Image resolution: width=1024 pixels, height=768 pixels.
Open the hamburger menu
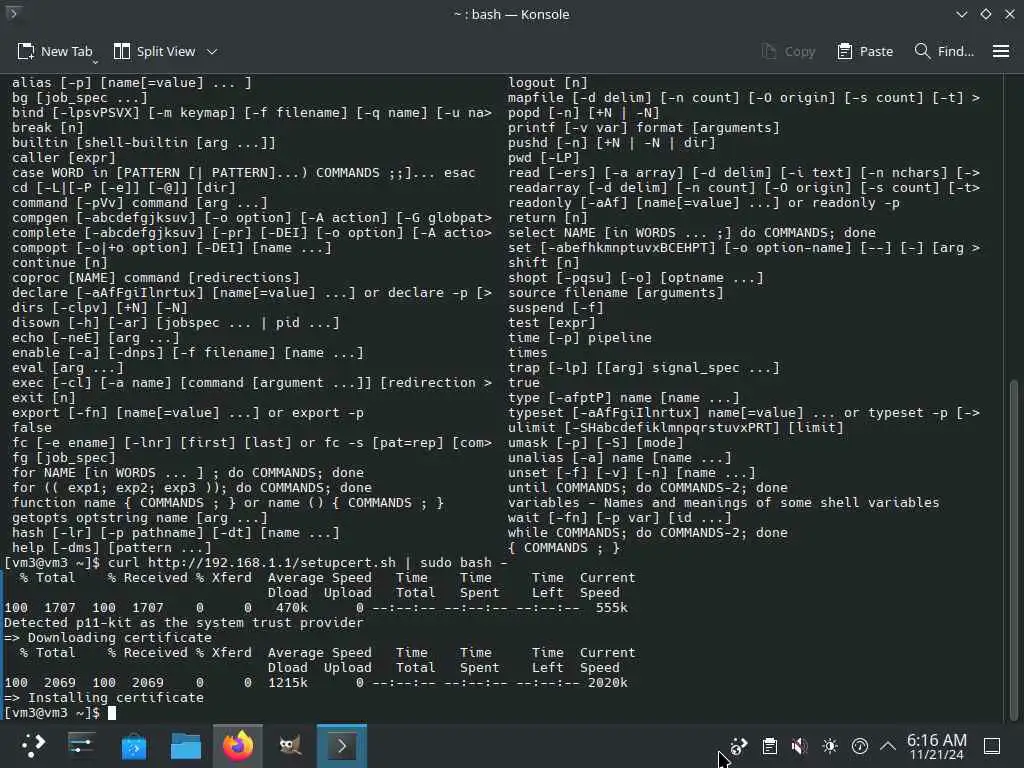point(1000,52)
